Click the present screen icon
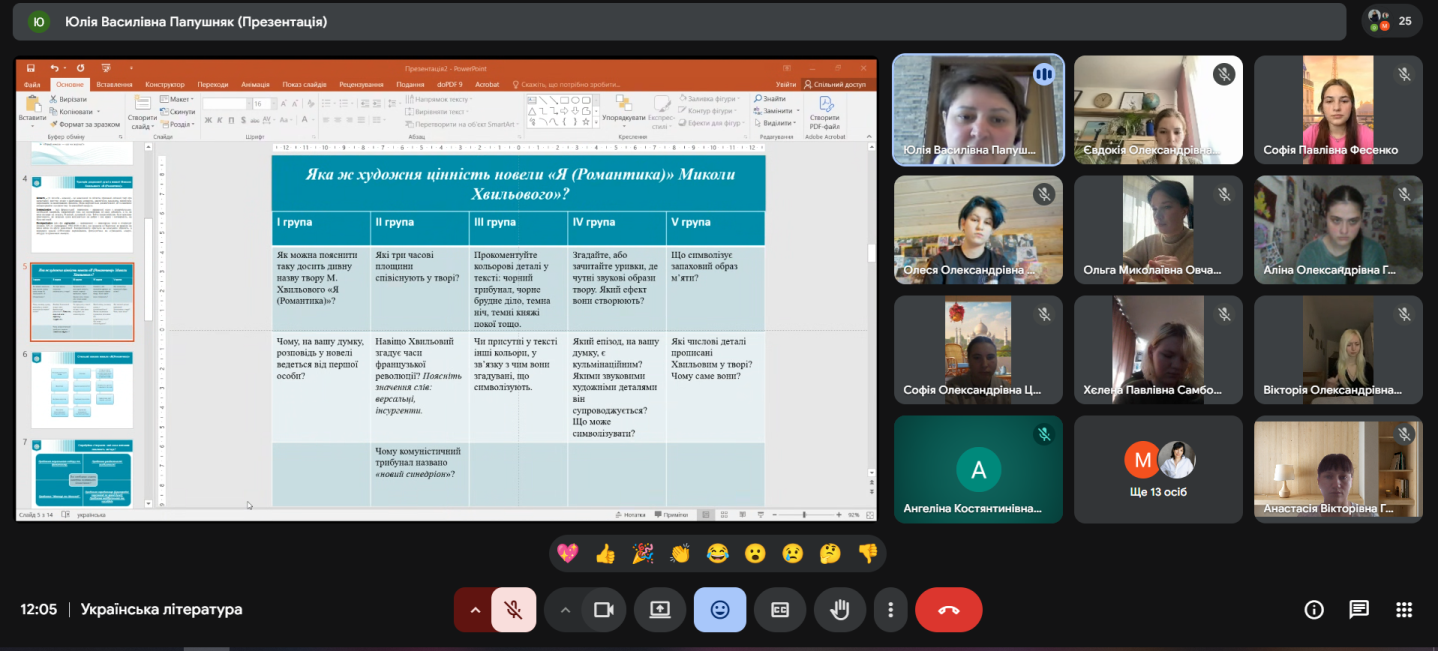Screen dimensions: 1438x651 coord(660,610)
